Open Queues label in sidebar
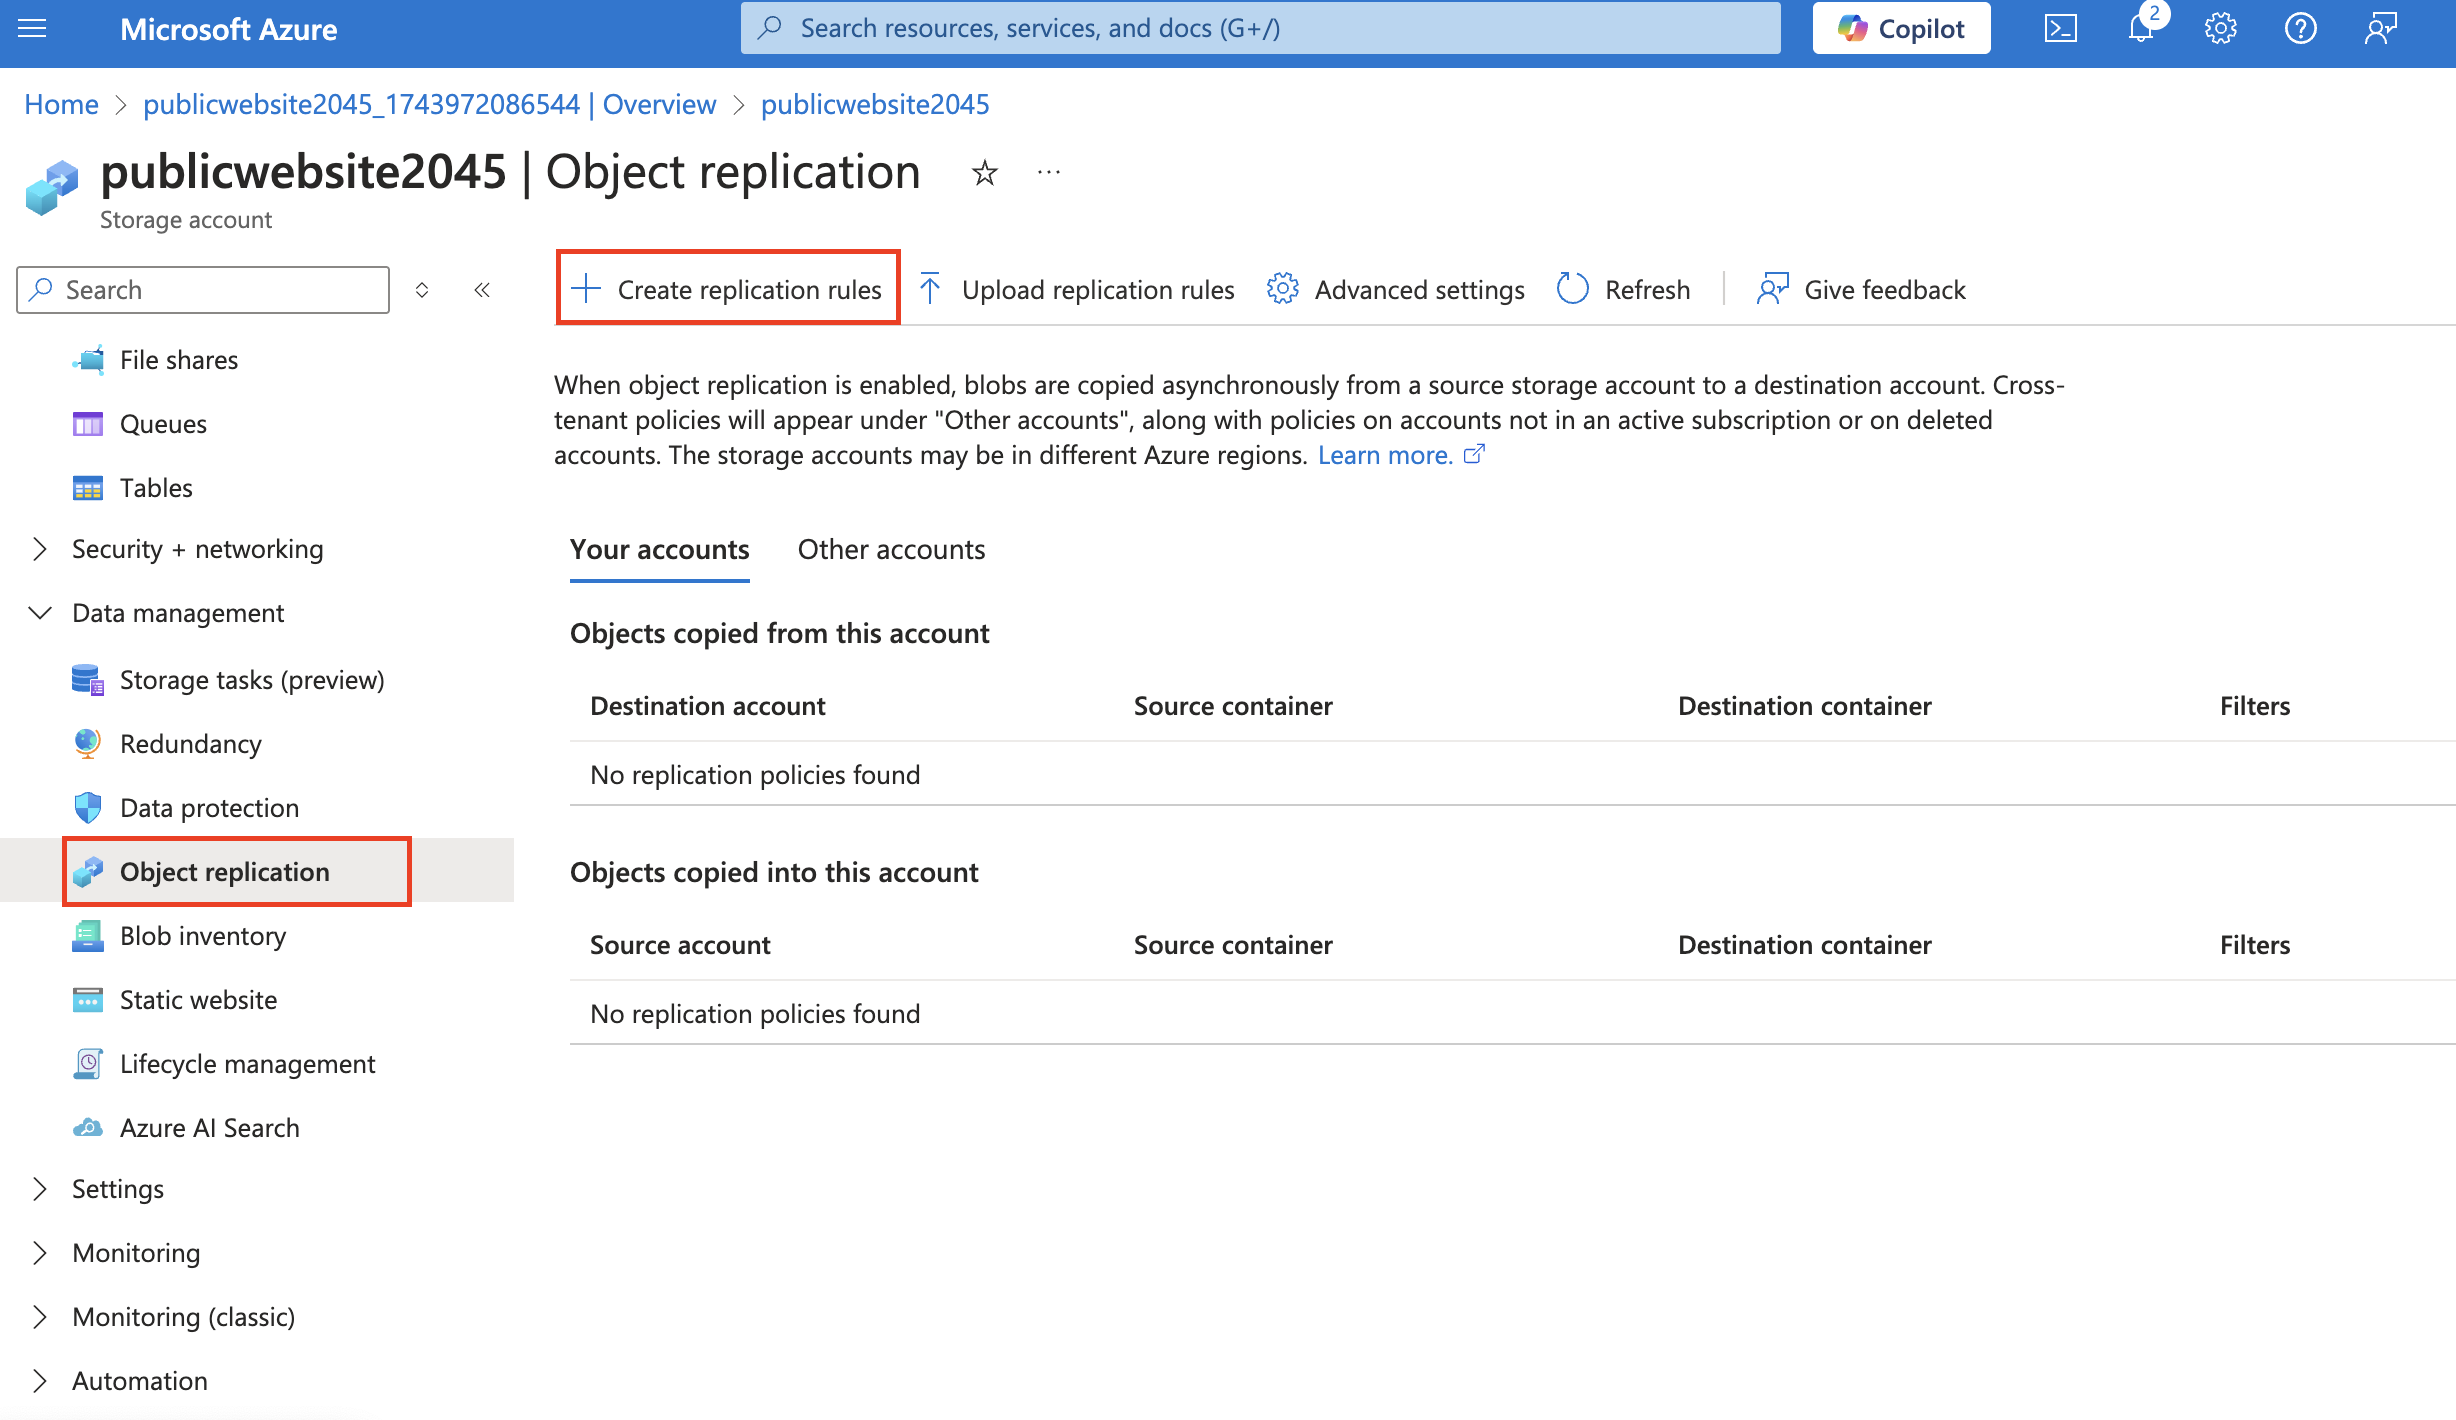The image size is (2456, 1420). click(163, 424)
